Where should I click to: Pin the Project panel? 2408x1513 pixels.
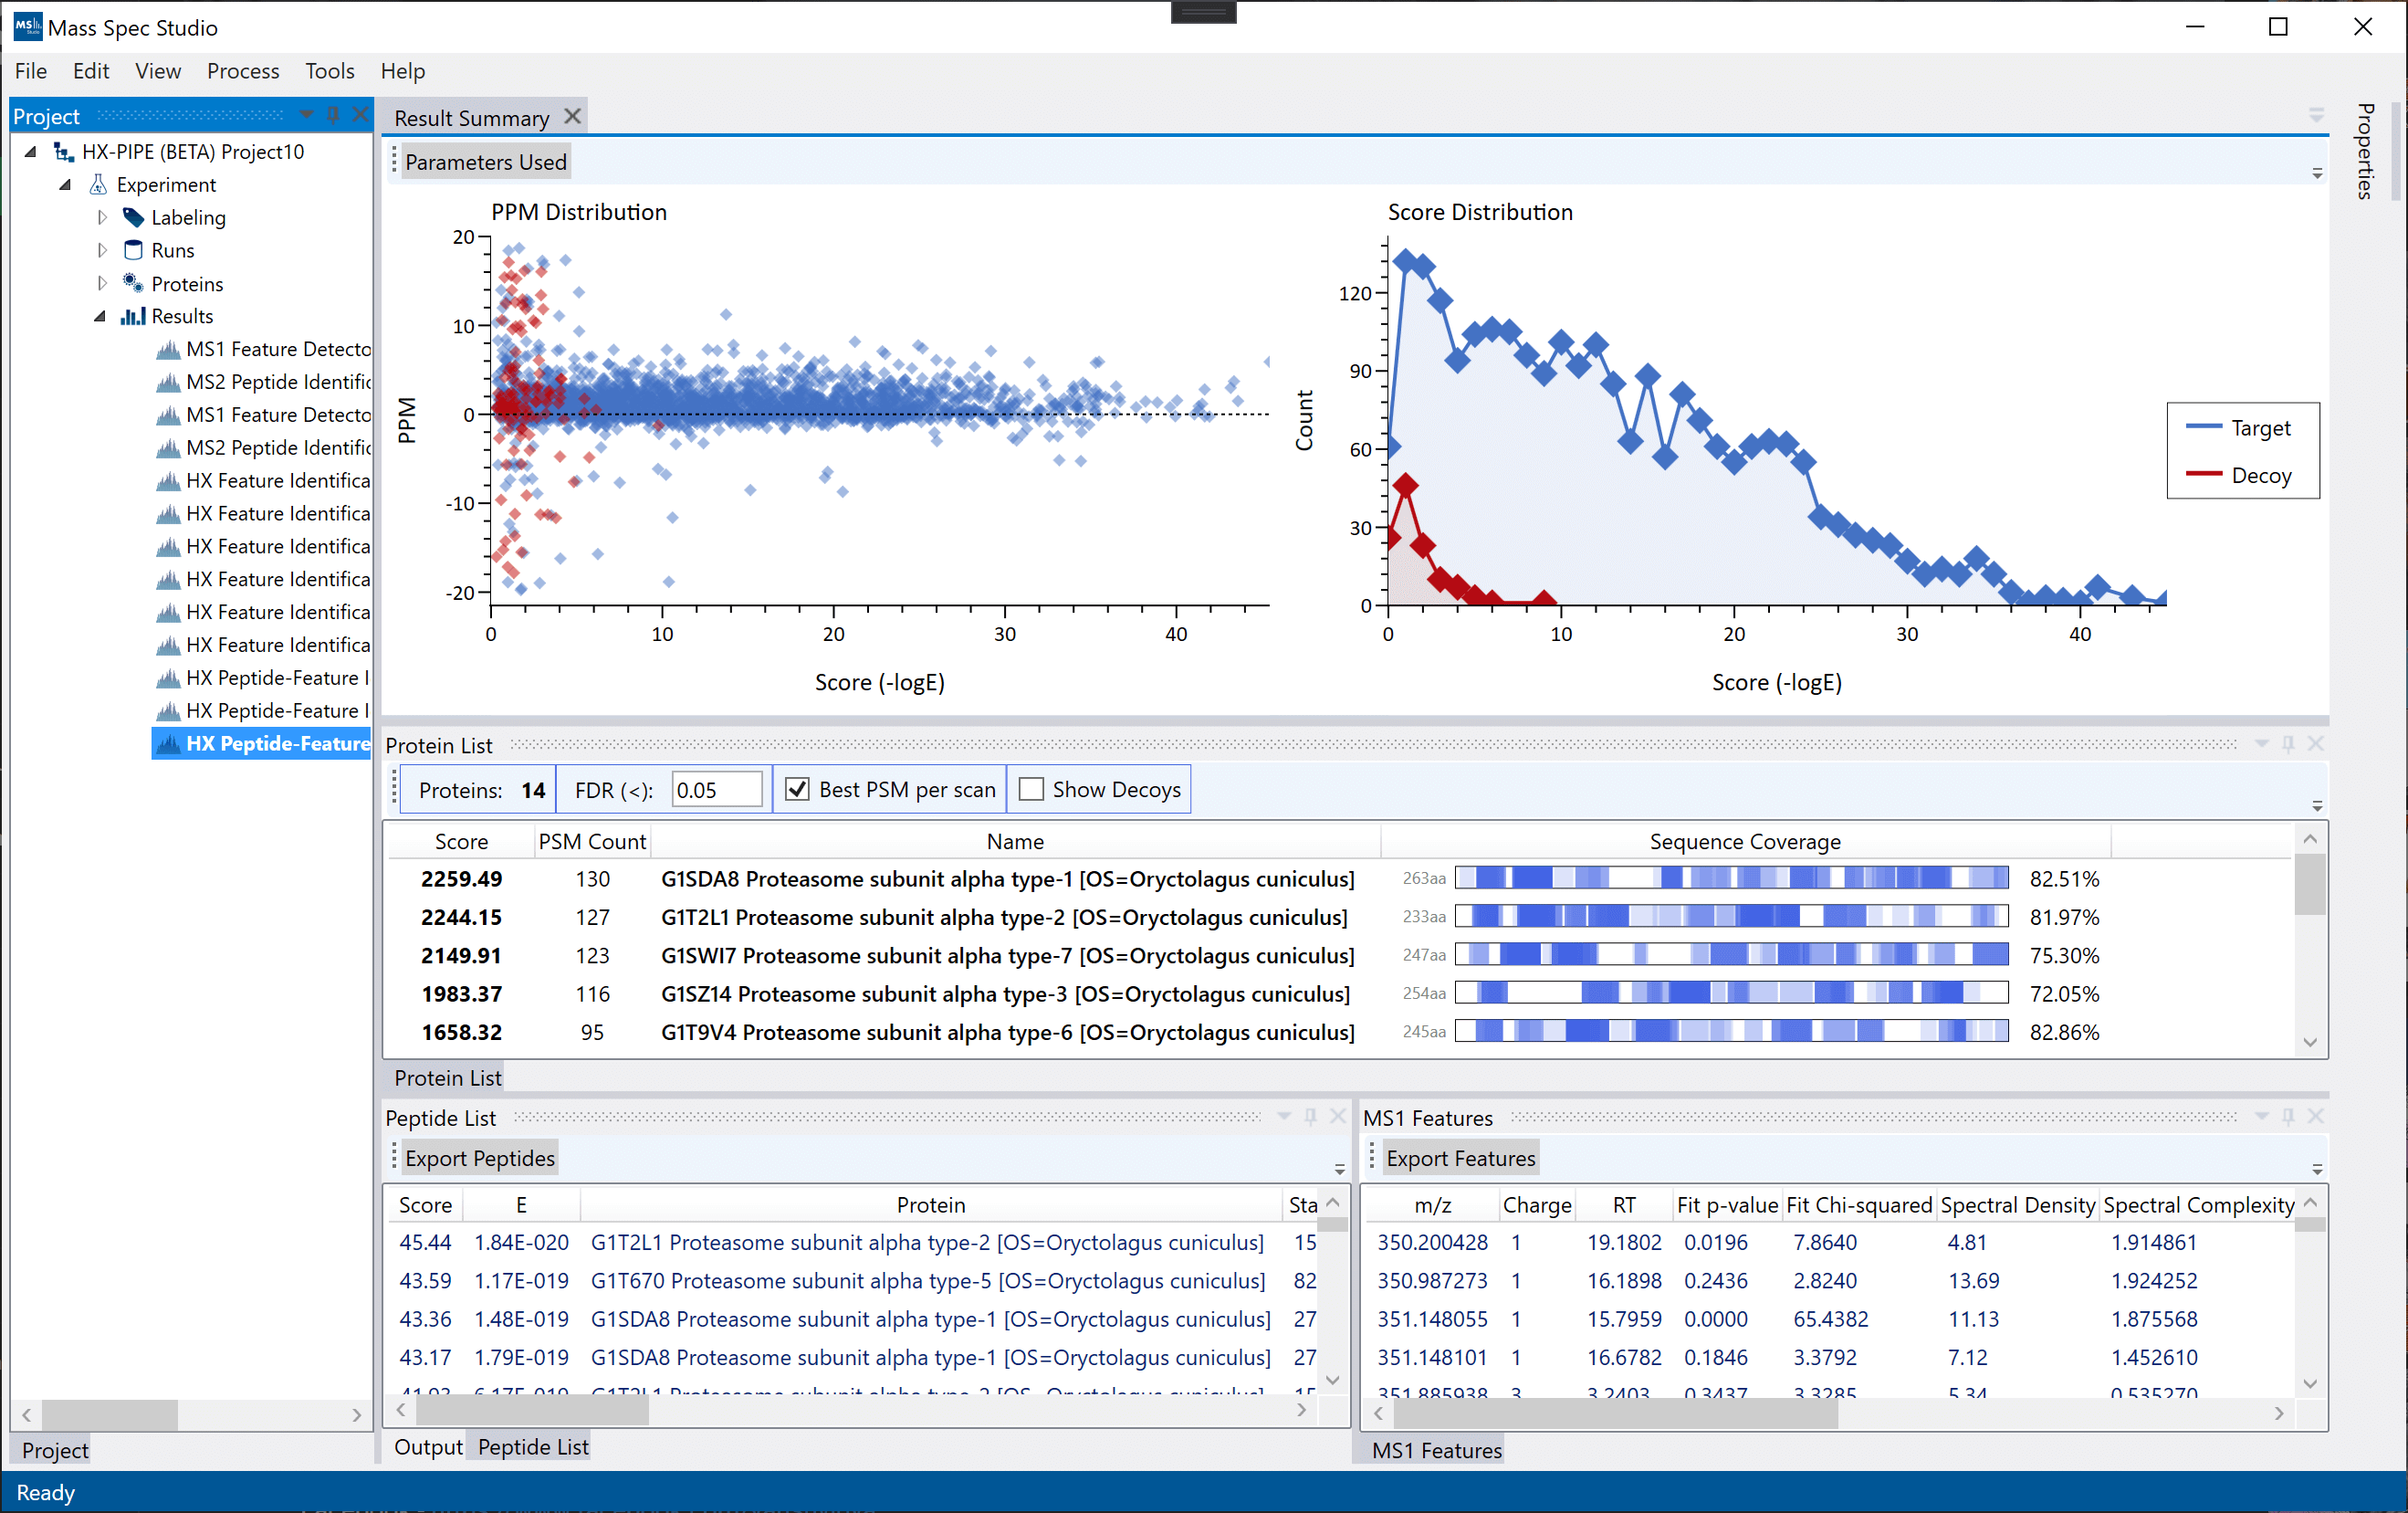click(333, 115)
